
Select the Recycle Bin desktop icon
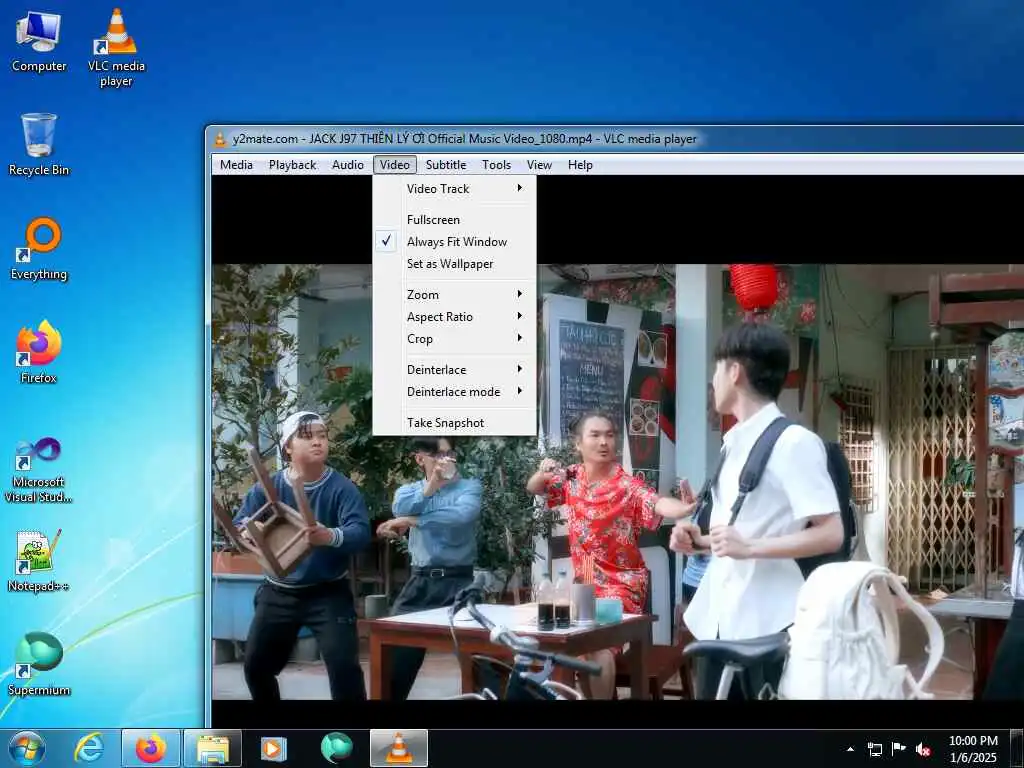[39, 144]
